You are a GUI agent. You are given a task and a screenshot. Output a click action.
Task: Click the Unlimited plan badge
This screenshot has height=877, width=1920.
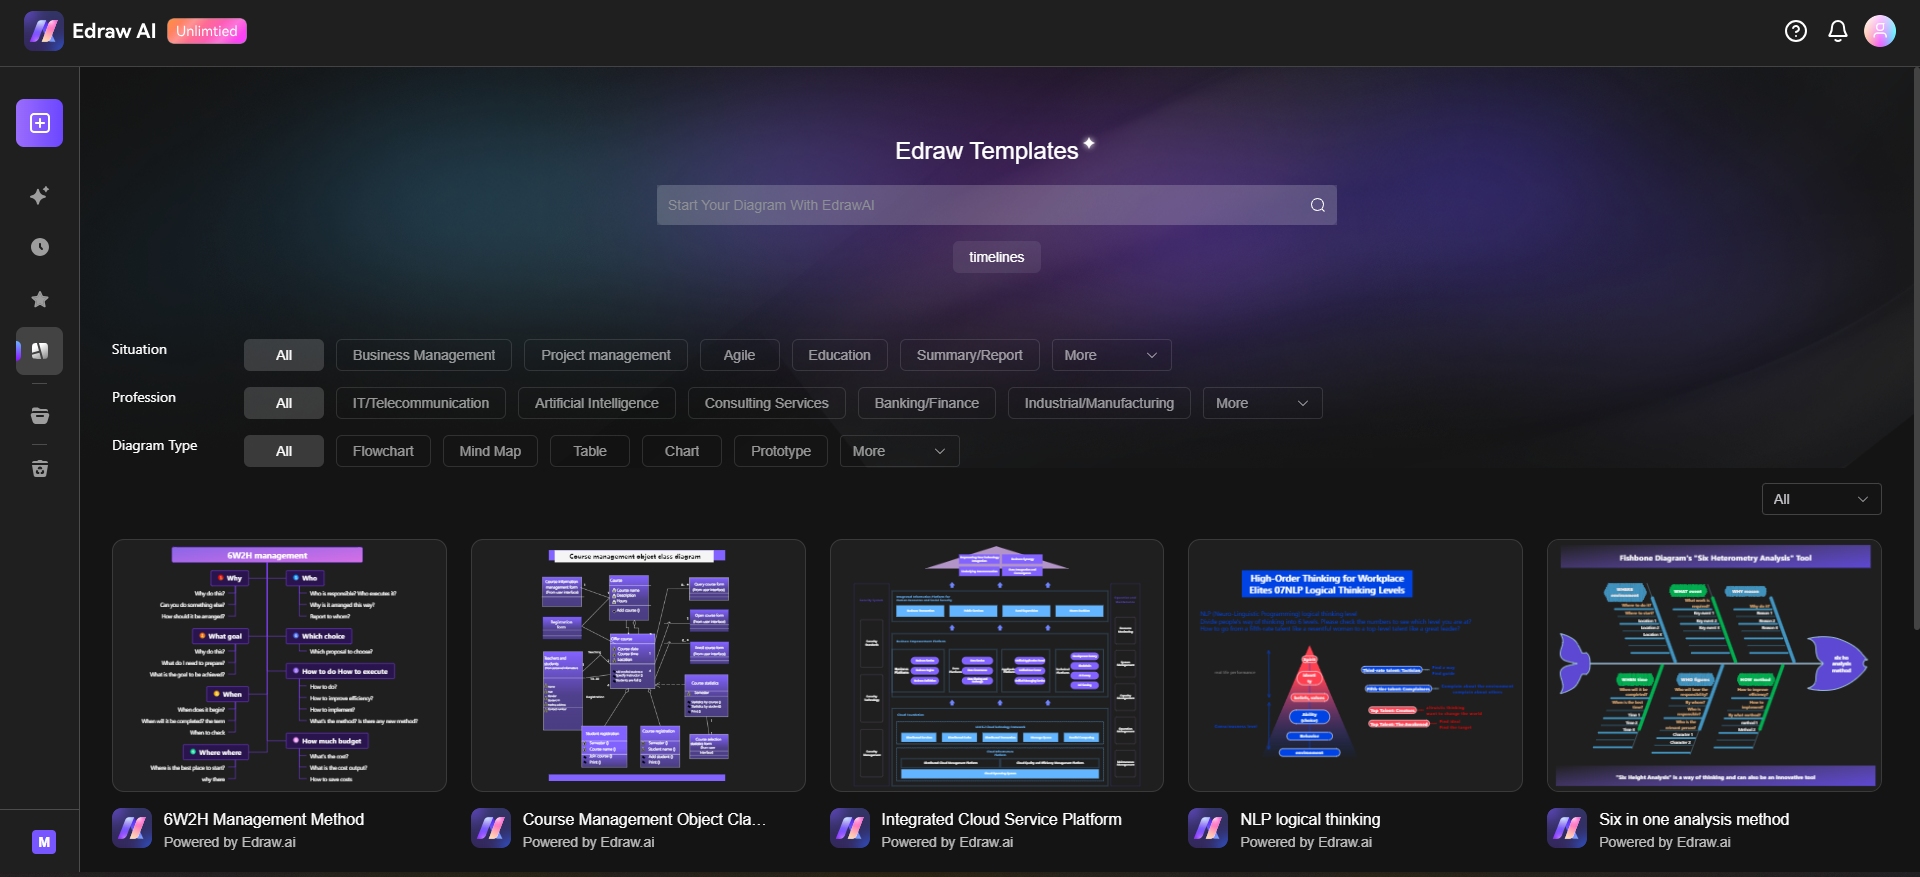pos(207,31)
